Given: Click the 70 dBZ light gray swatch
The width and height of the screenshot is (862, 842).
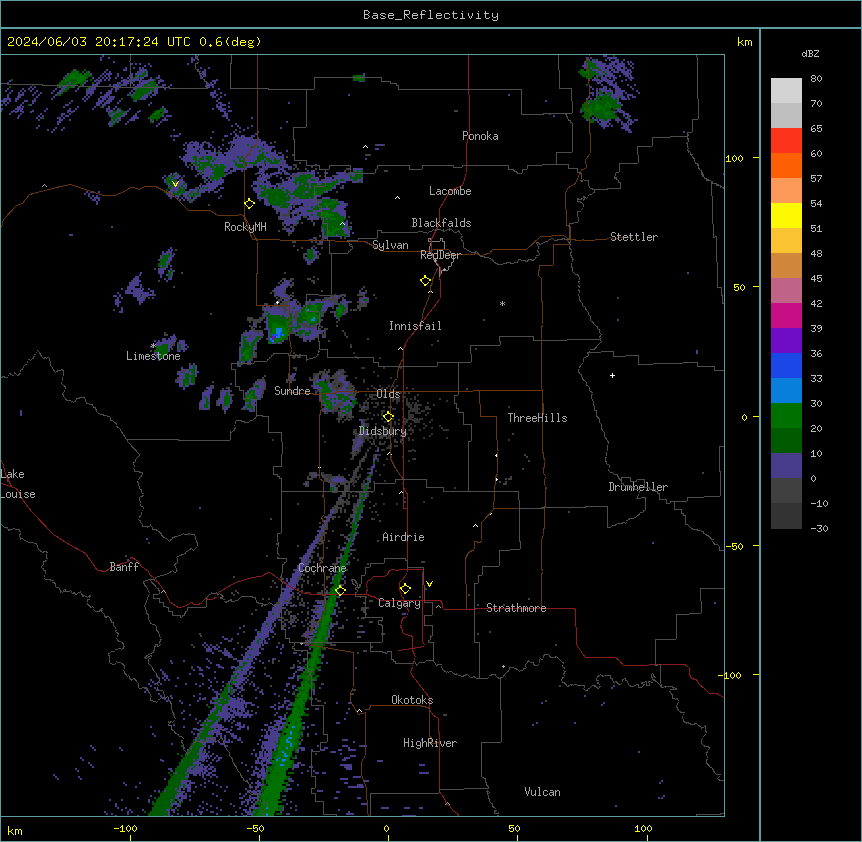Looking at the screenshot, I should point(786,91).
